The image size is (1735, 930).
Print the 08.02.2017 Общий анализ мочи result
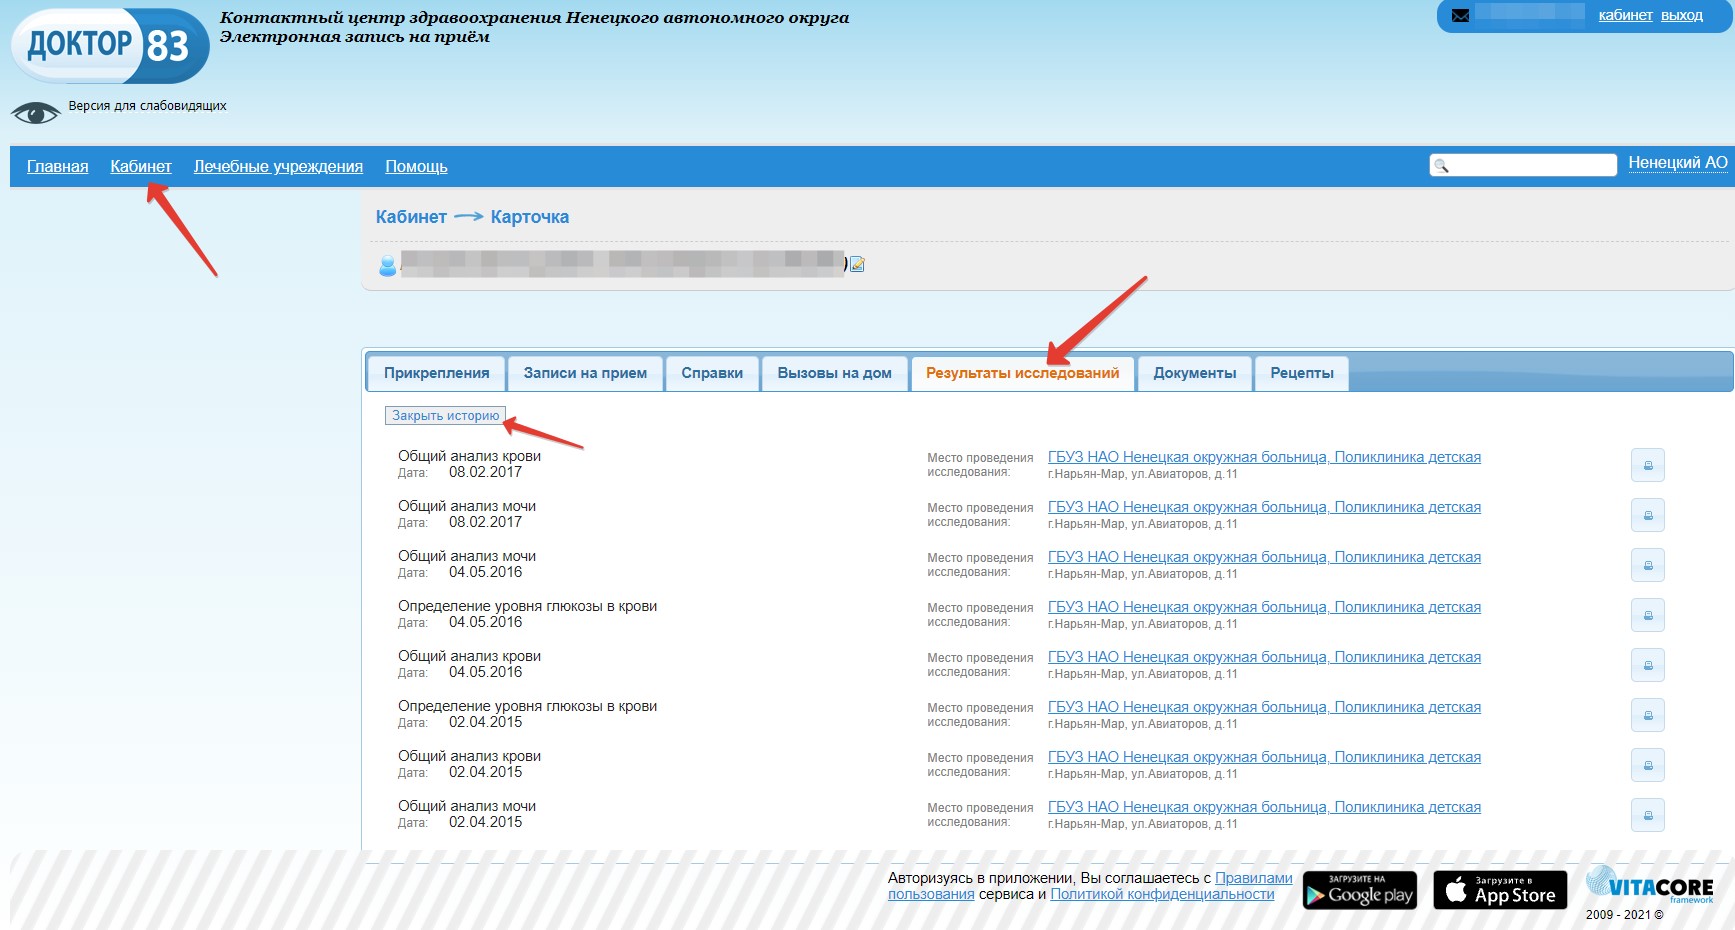point(1647,515)
